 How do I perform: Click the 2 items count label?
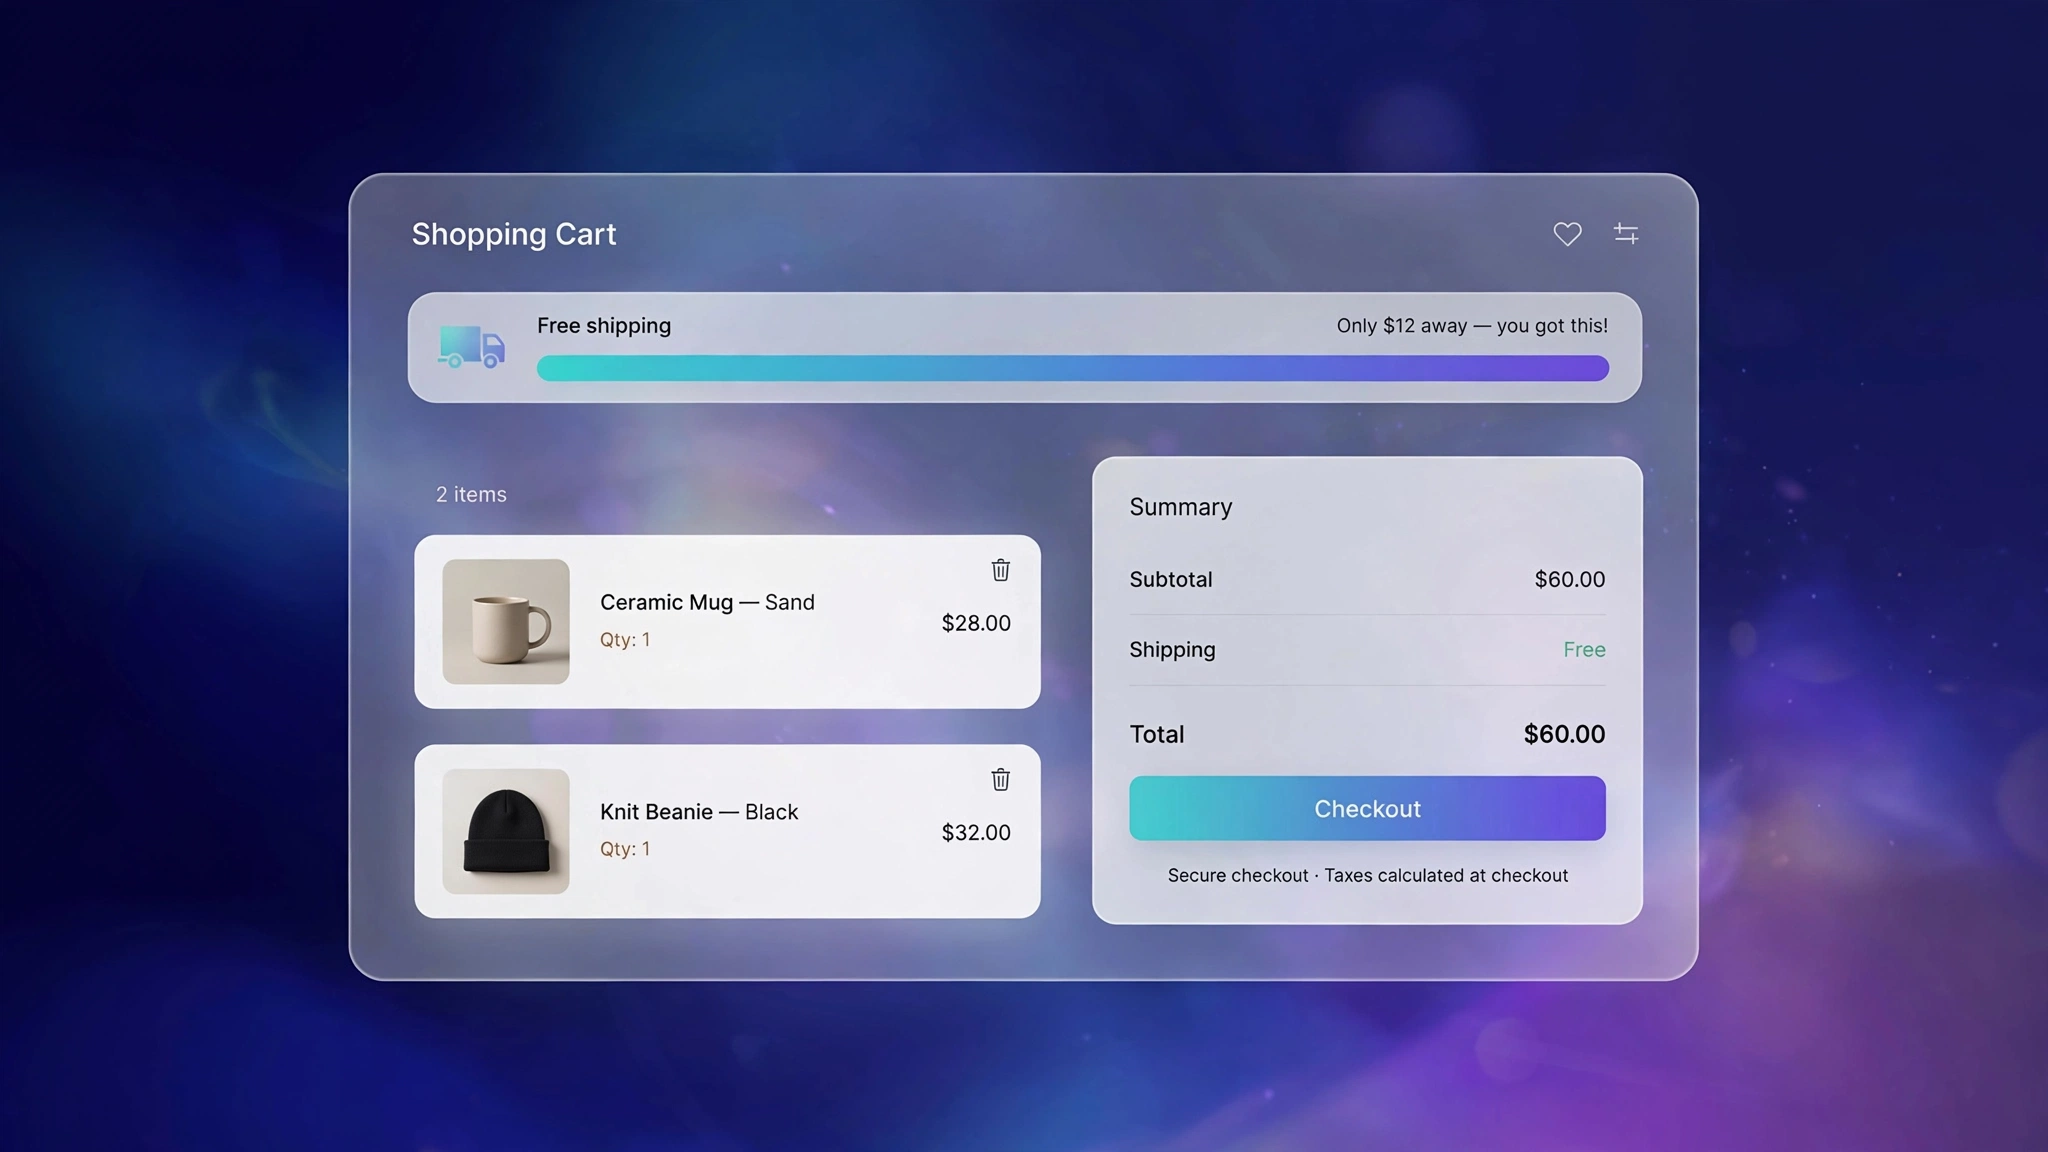pos(471,494)
